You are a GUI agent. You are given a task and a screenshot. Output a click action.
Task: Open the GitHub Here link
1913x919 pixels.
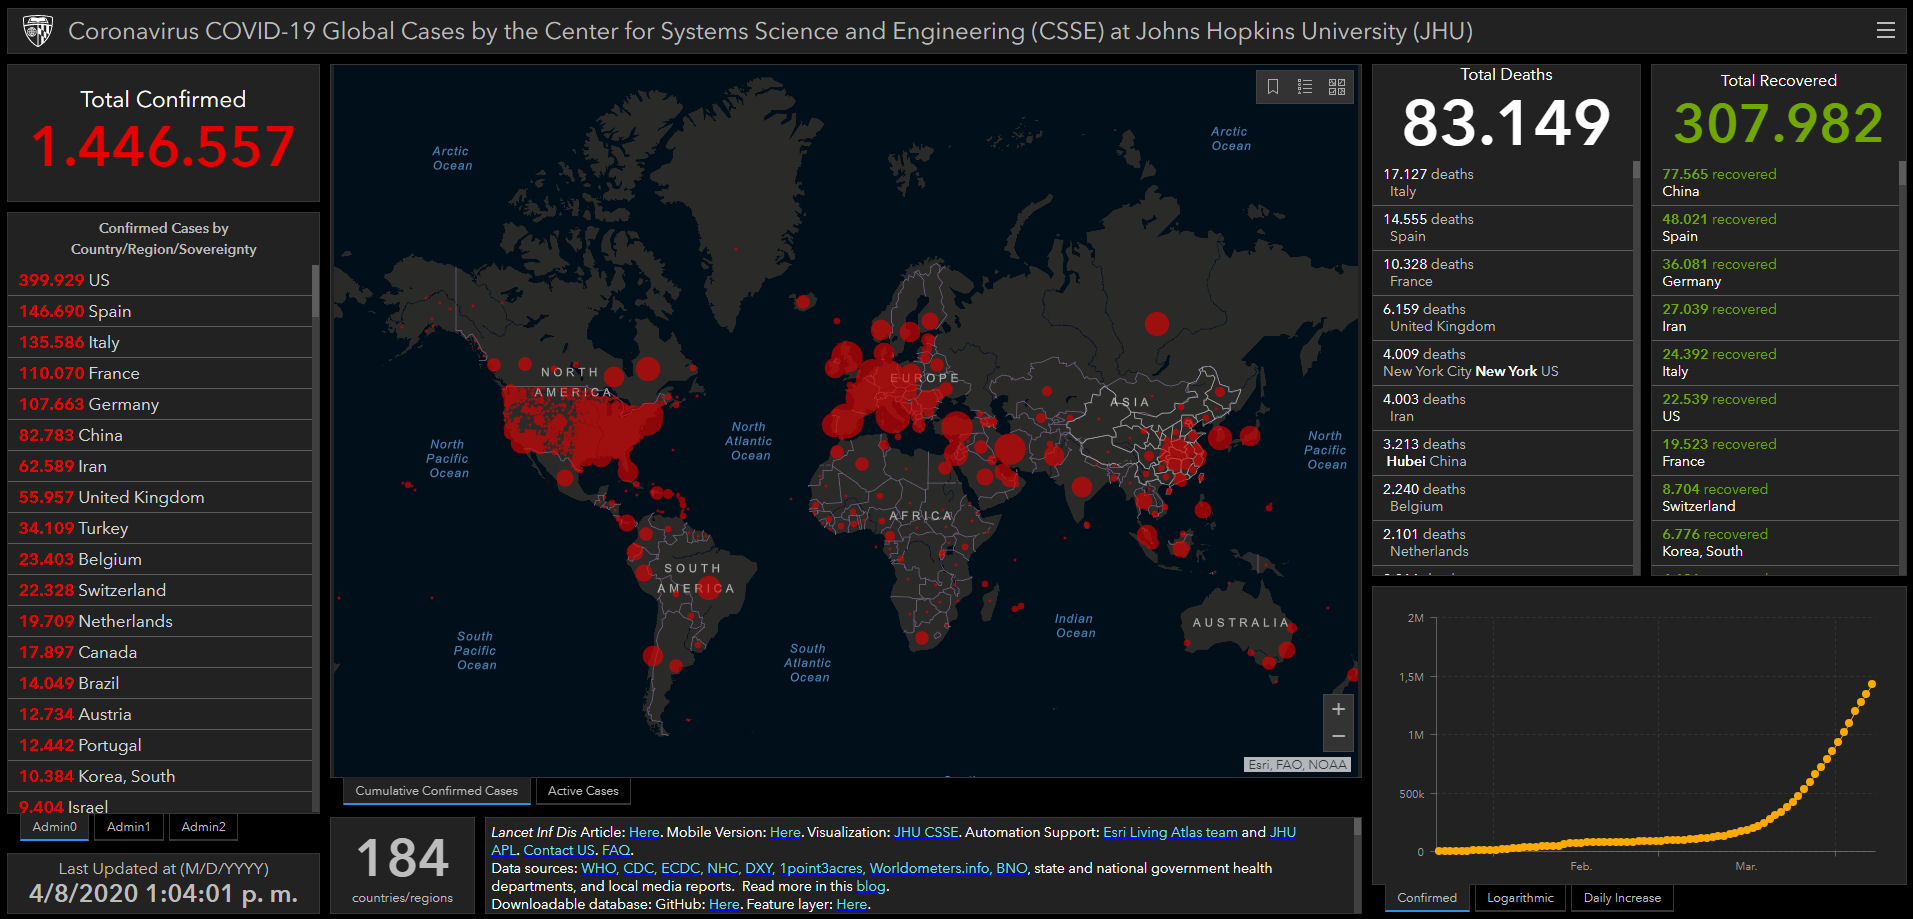tap(723, 905)
